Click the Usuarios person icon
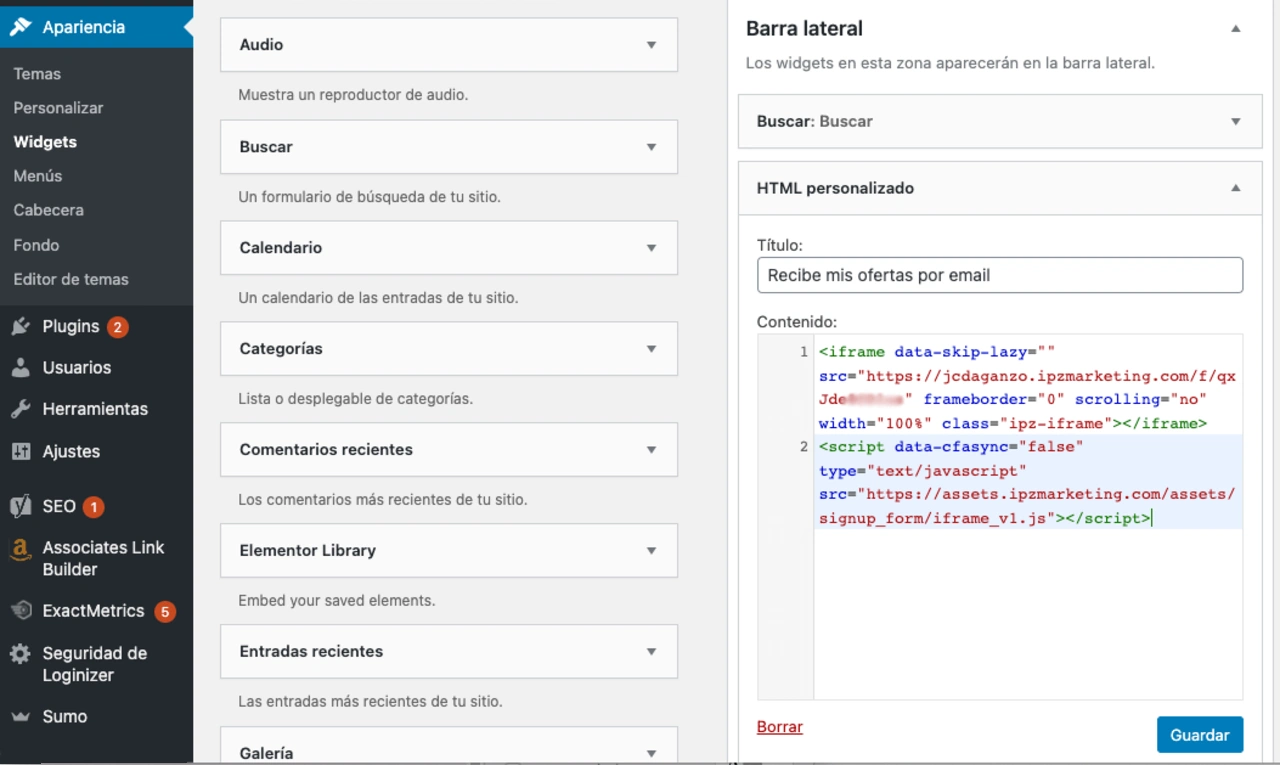This screenshot has width=1280, height=765. pos(21,368)
